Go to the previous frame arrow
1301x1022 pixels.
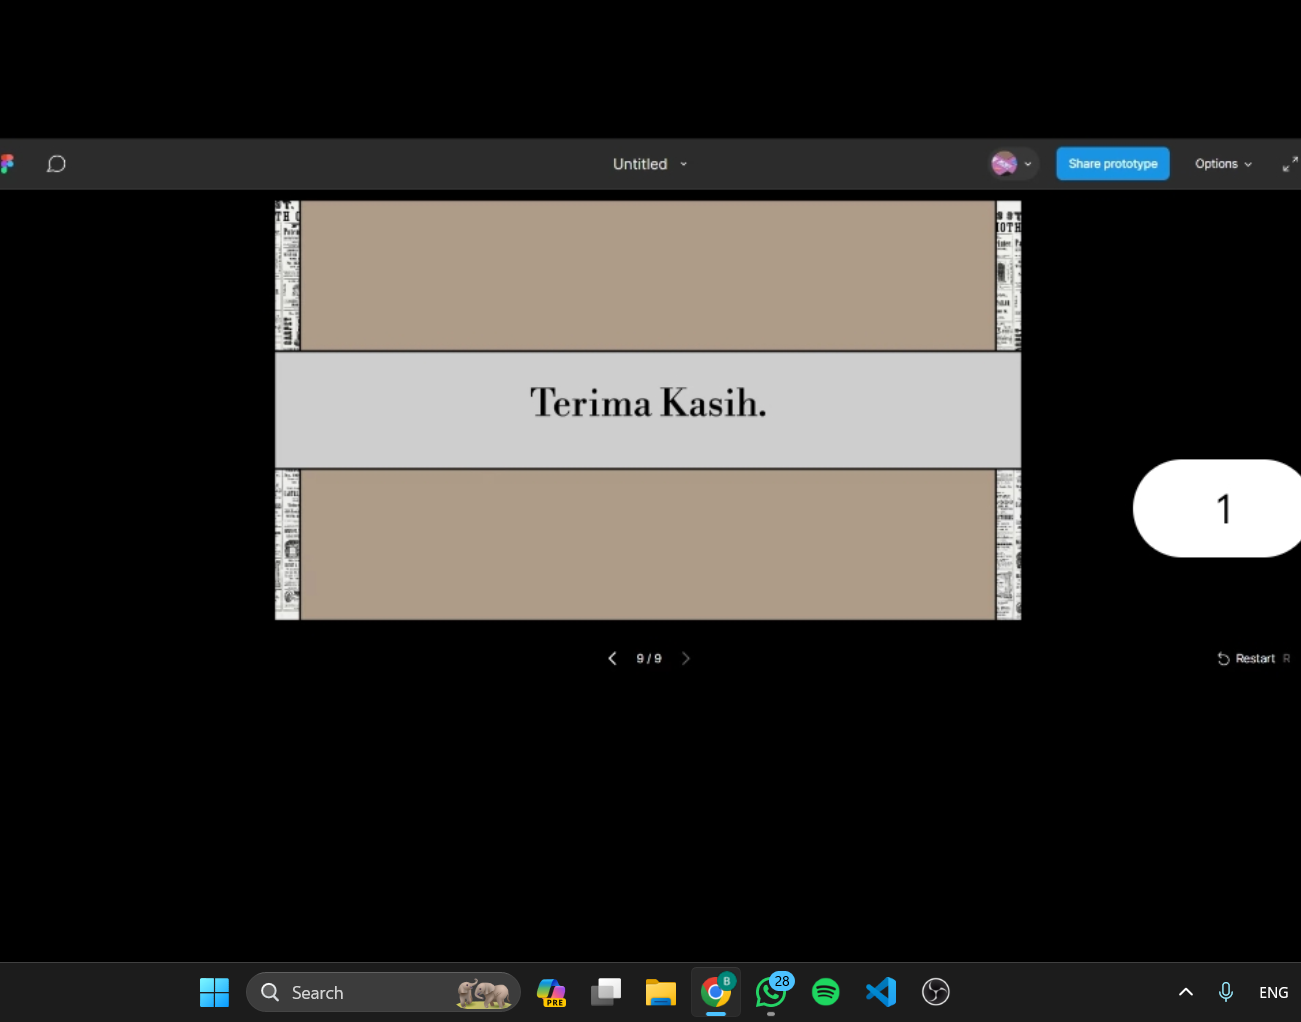coord(612,658)
